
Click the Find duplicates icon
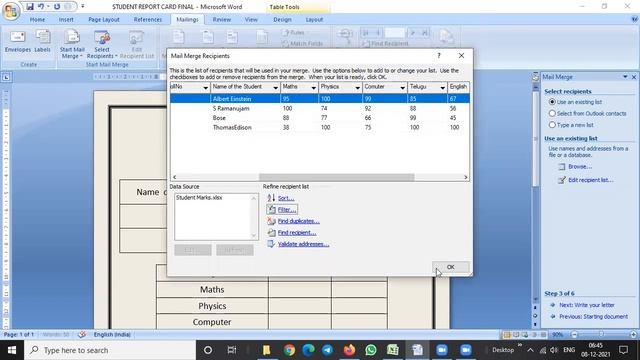tap(271, 221)
